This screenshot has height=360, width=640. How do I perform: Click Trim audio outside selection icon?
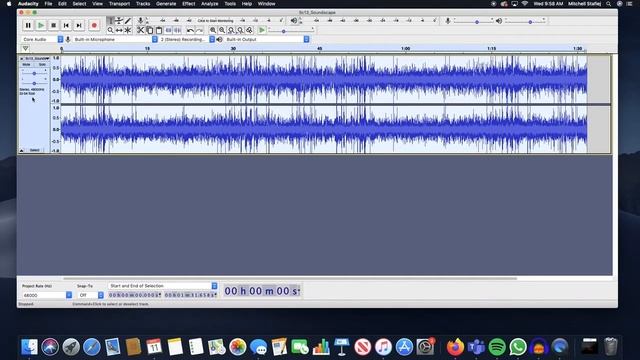pos(168,30)
